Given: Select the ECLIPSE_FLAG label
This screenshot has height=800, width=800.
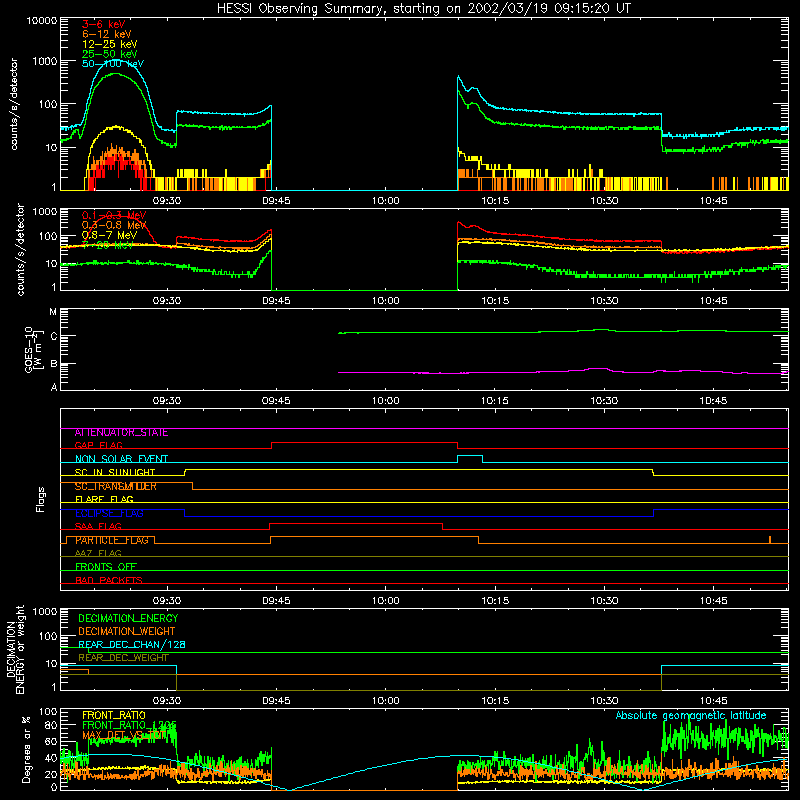Looking at the screenshot, I should tap(109, 513).
